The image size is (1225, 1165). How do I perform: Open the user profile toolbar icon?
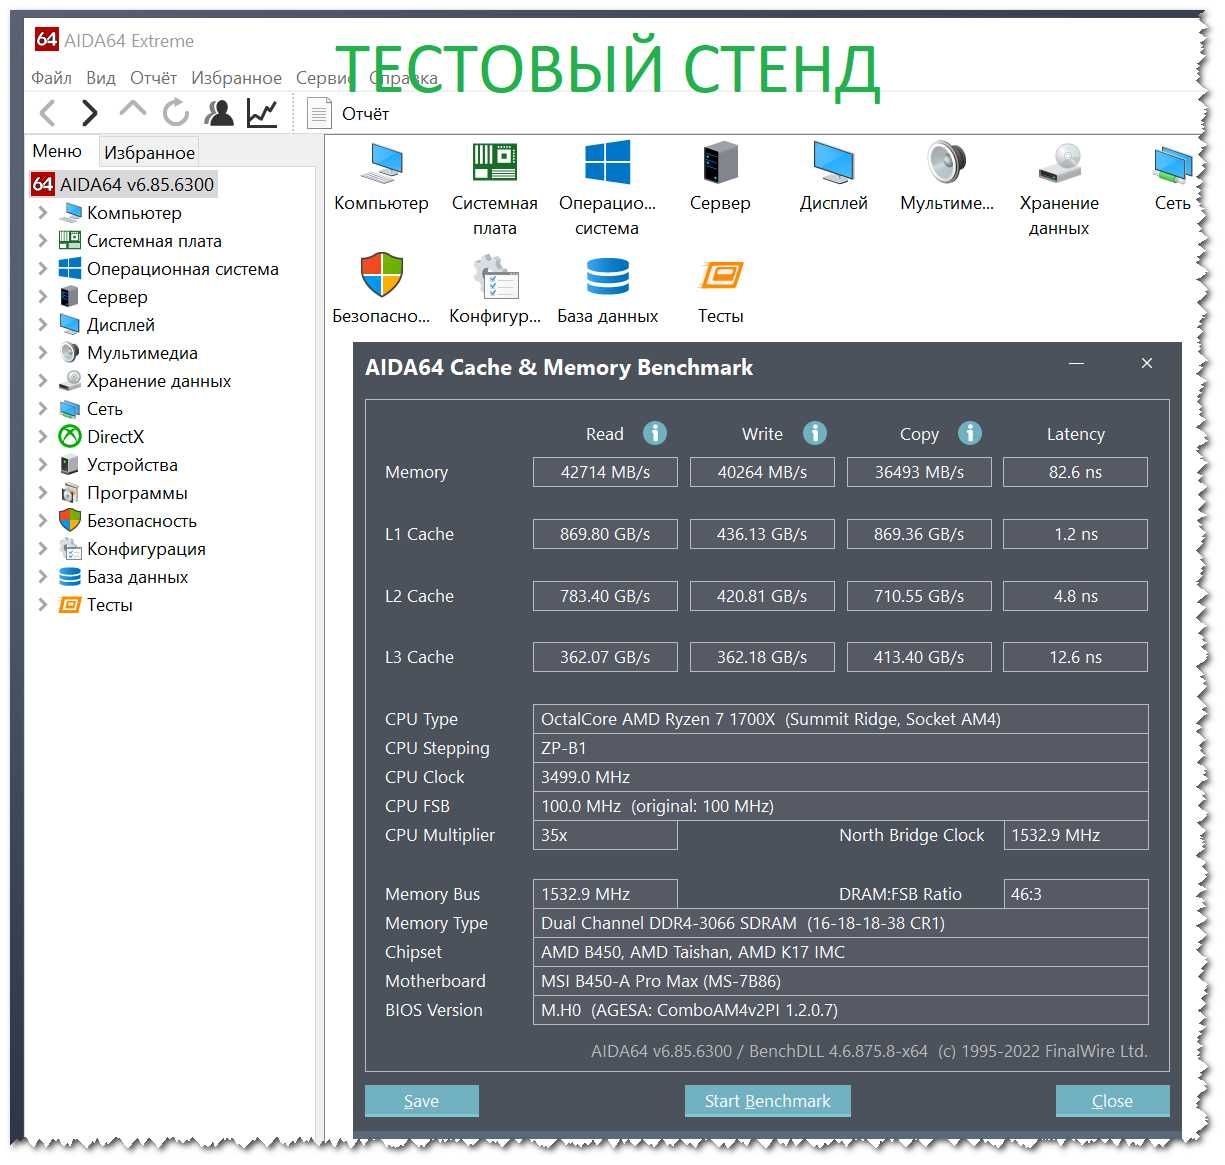coord(219,113)
